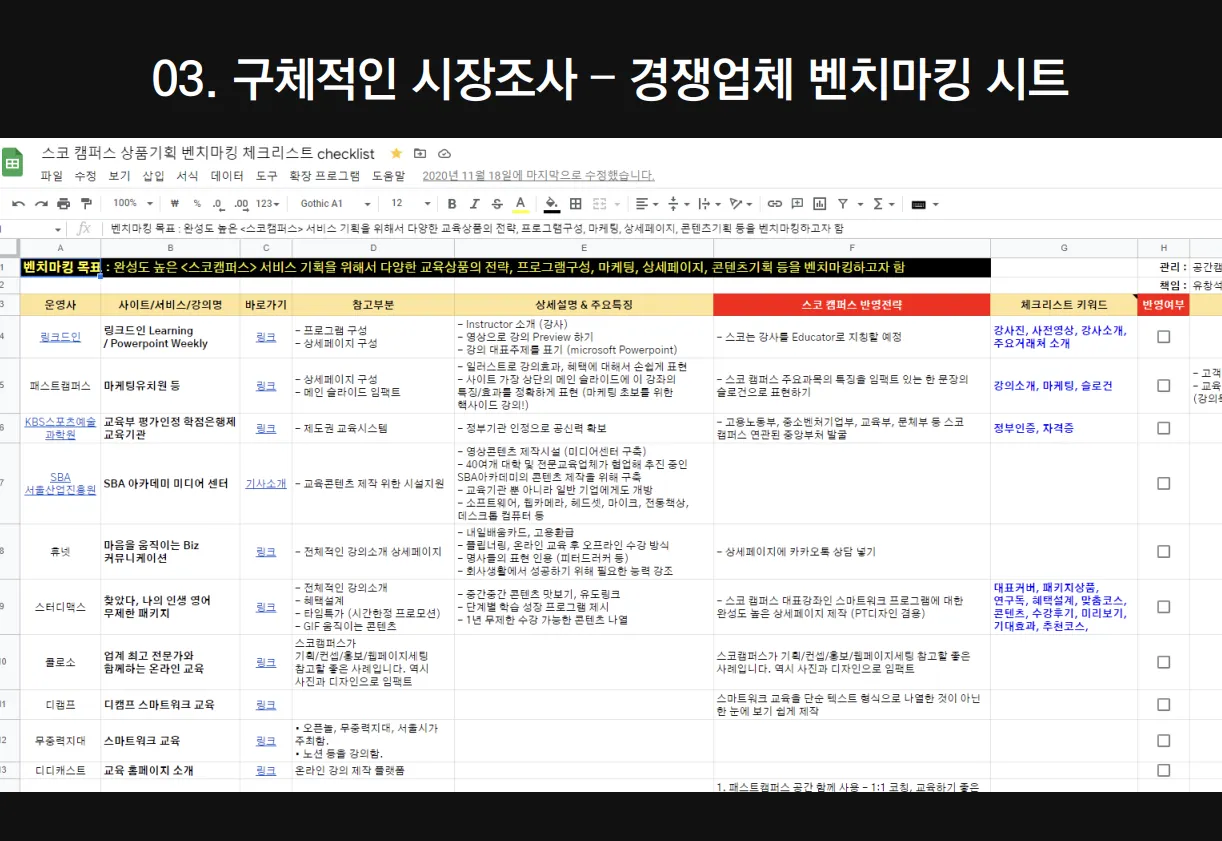Screen dimensions: 1222x841
Task: Open the 100% zoom dropdown
Action: (x=132, y=204)
